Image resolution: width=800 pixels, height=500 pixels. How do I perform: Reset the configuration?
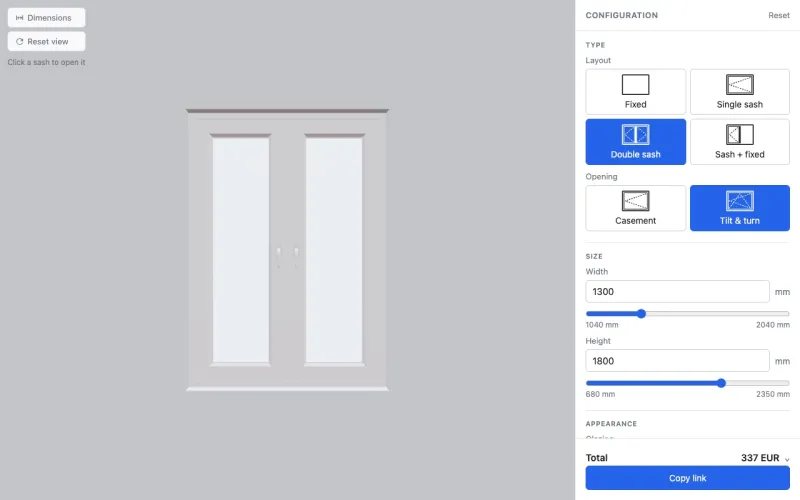pos(779,15)
